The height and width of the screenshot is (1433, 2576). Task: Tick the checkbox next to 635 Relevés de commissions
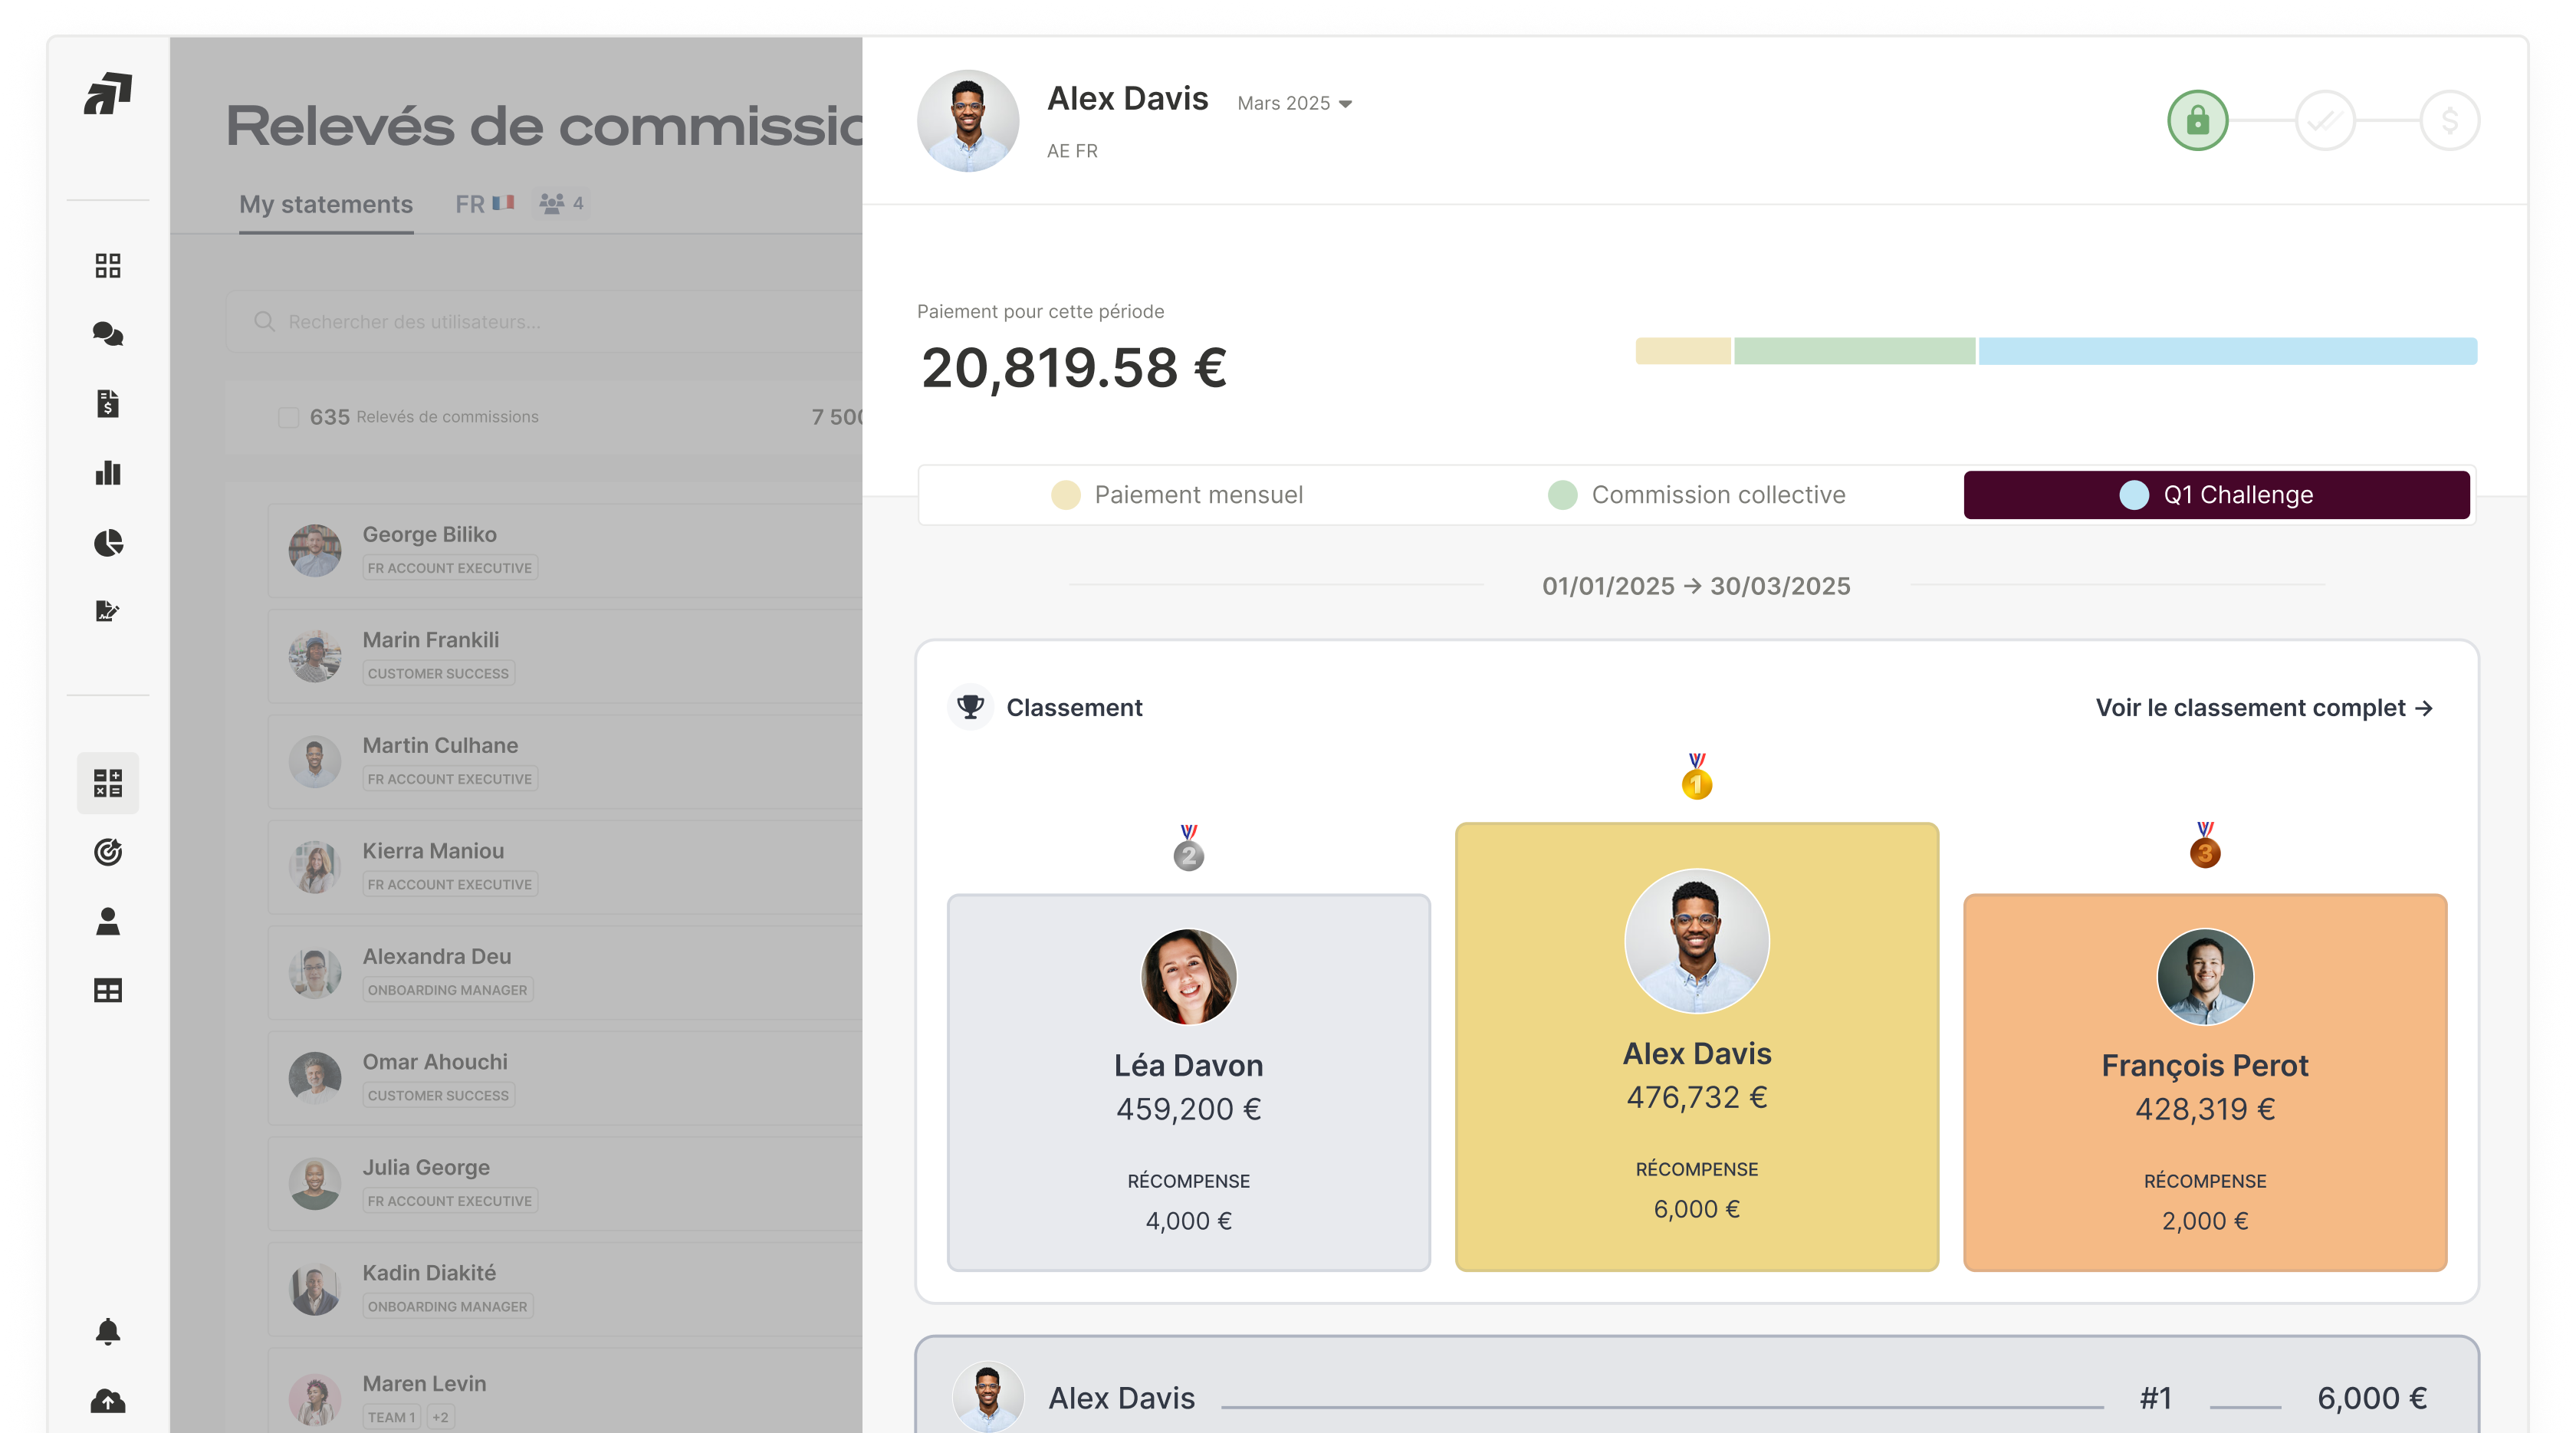coord(288,417)
